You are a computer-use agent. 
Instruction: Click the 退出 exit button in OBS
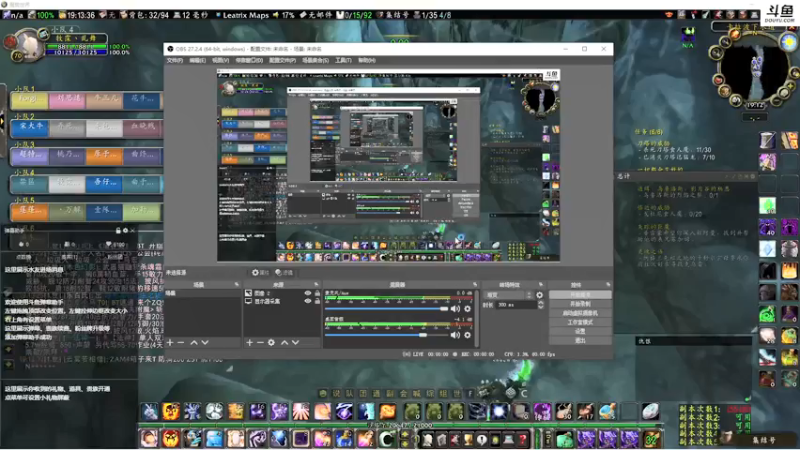[580, 340]
